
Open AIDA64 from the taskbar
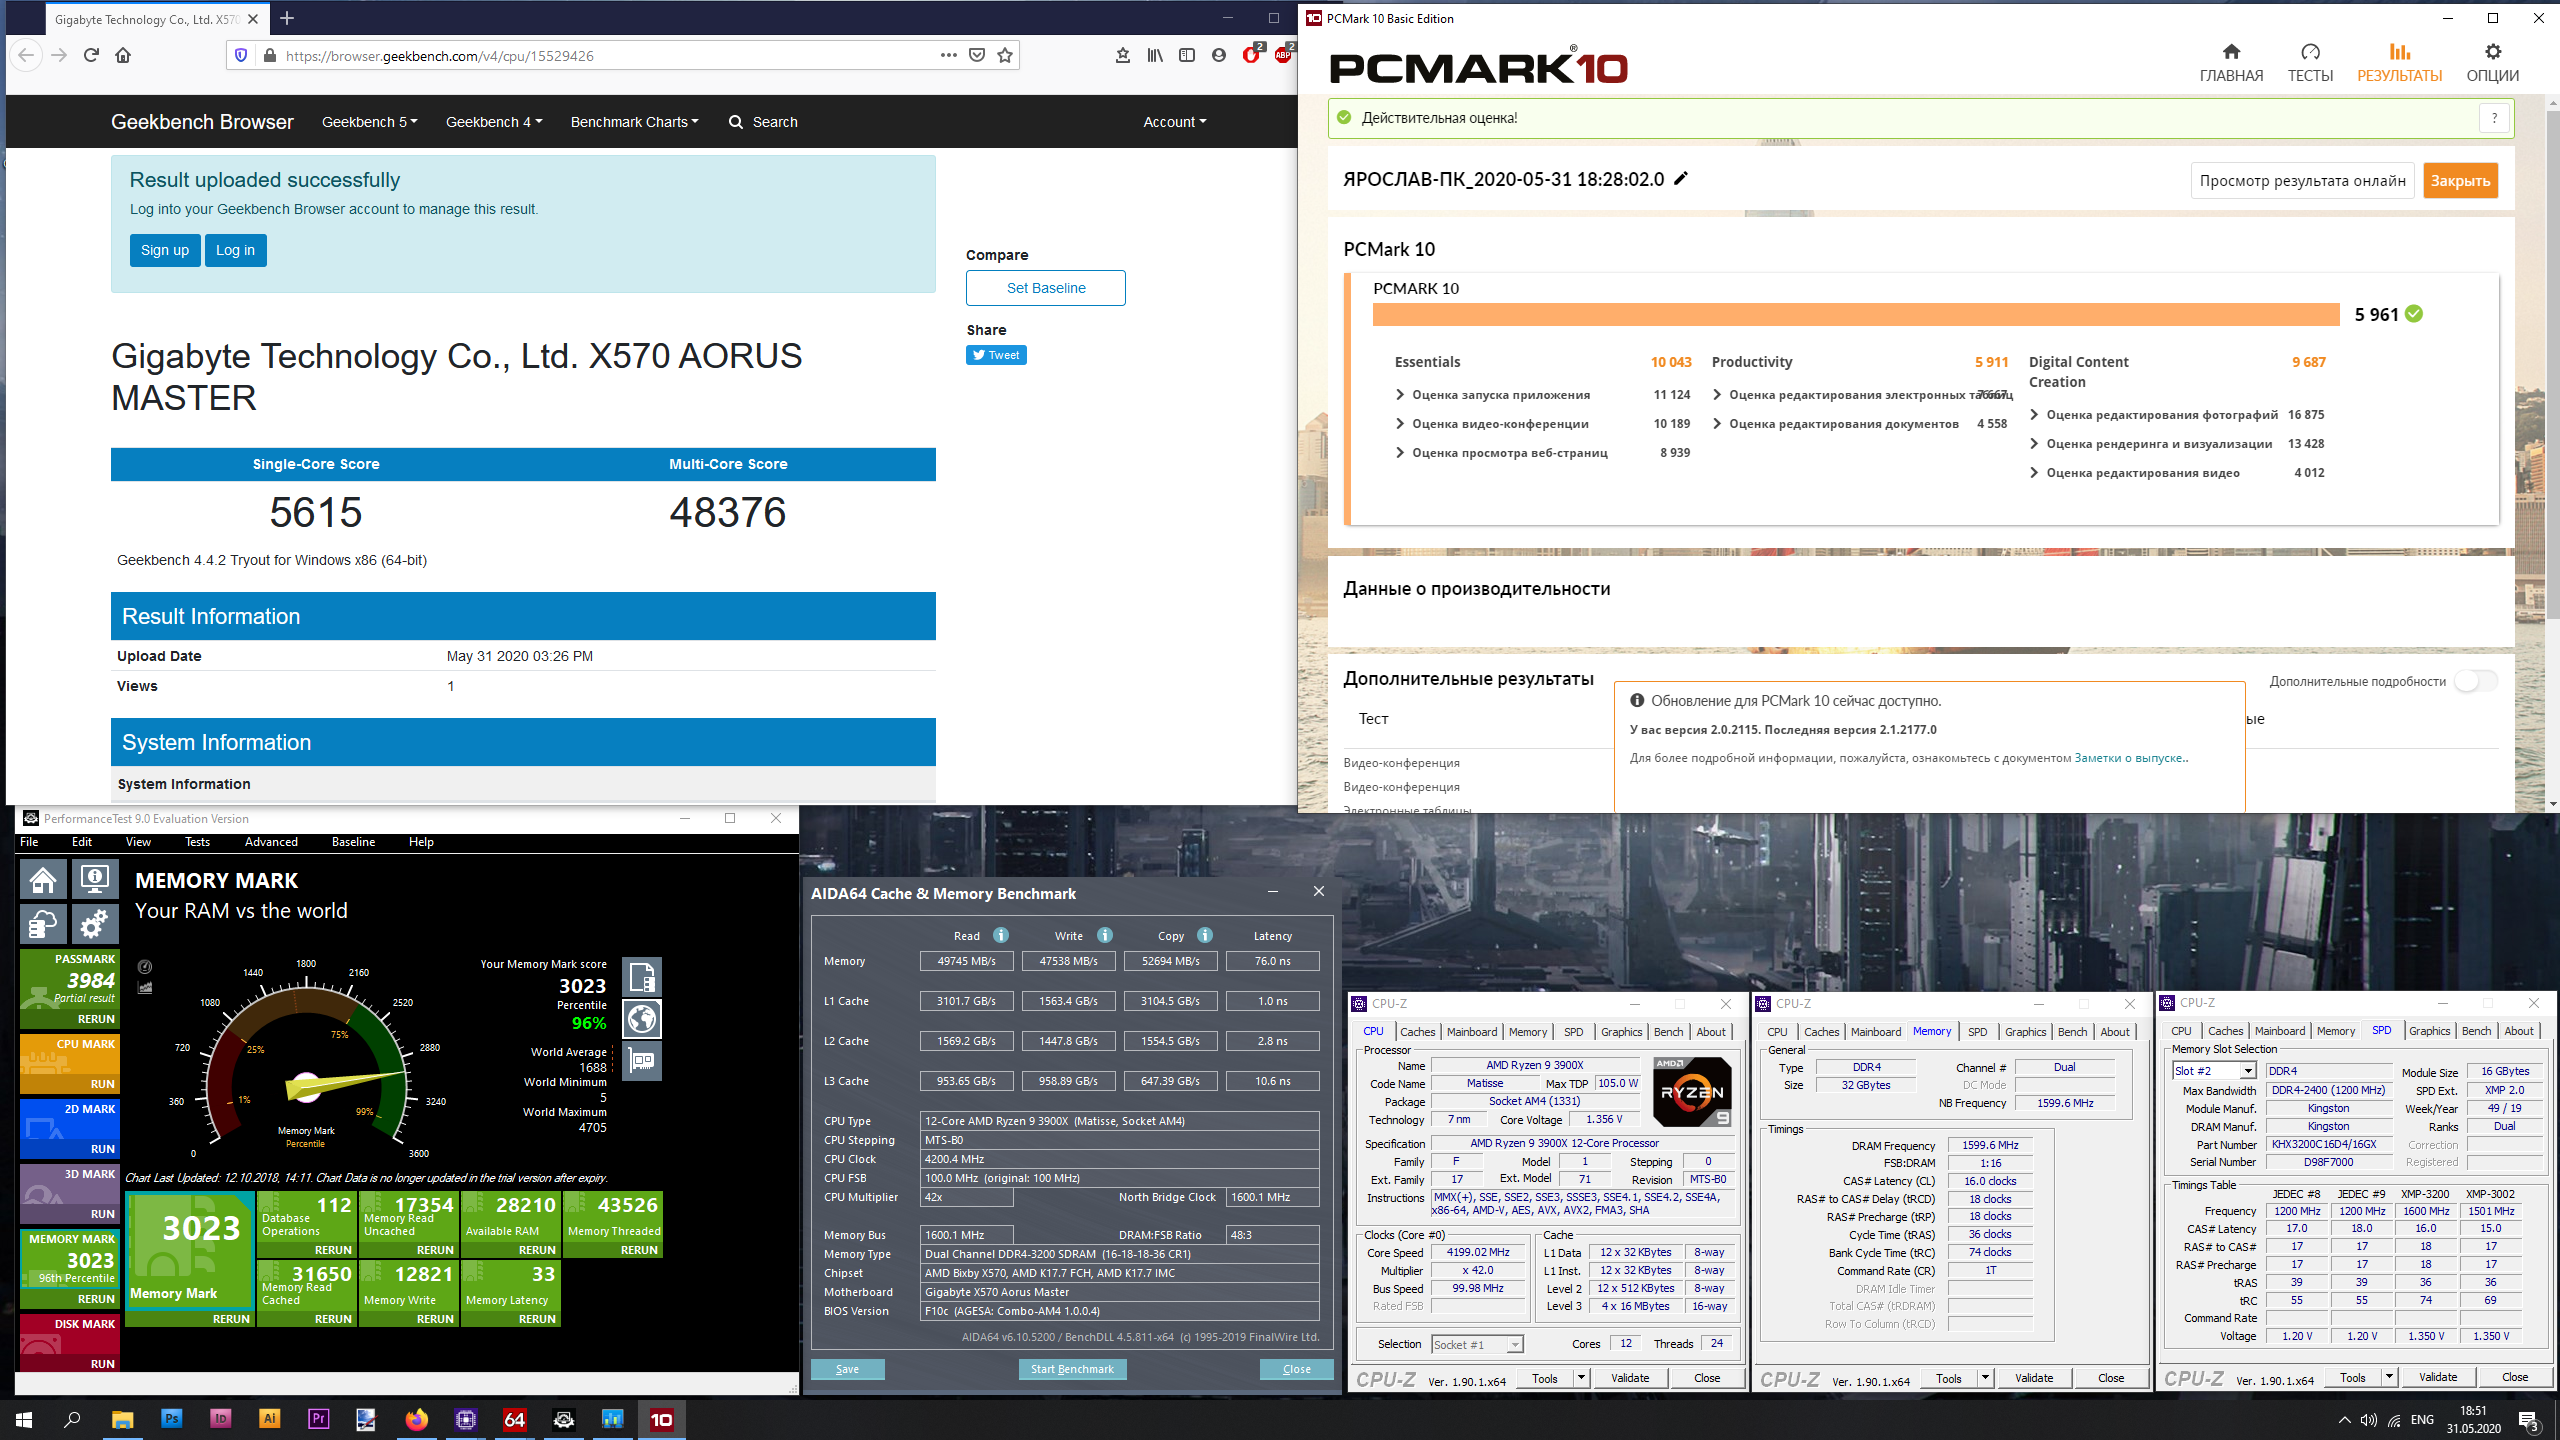coord(515,1419)
